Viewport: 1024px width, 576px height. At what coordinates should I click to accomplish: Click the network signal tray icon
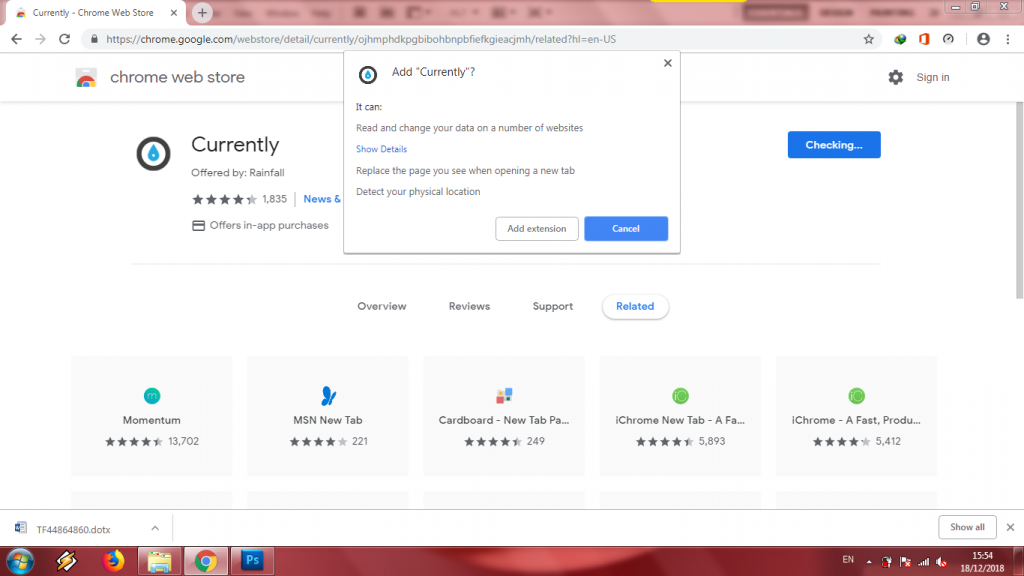click(923, 562)
